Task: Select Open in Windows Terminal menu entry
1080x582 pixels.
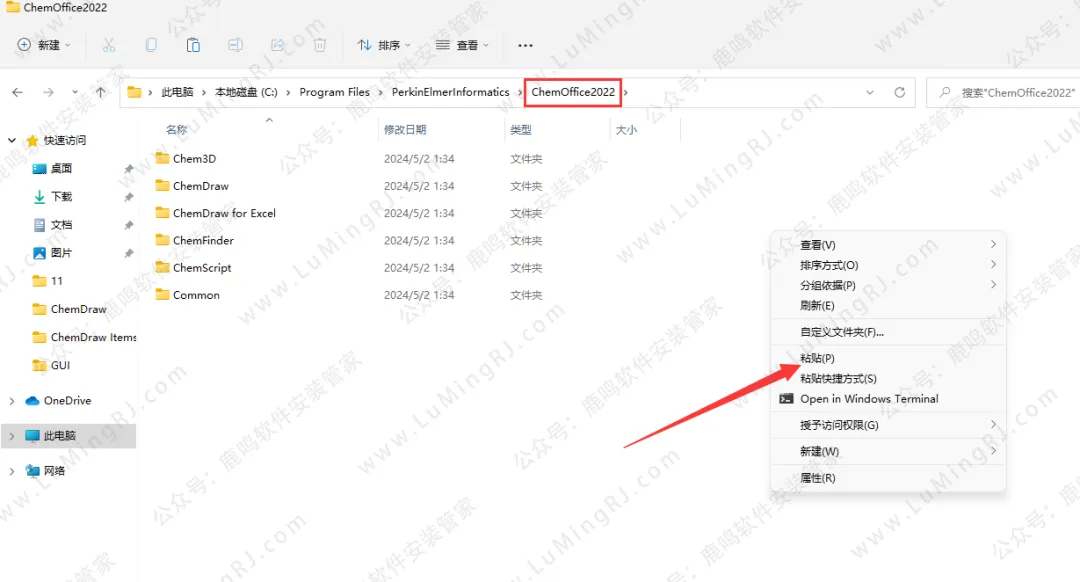Action: tap(868, 399)
